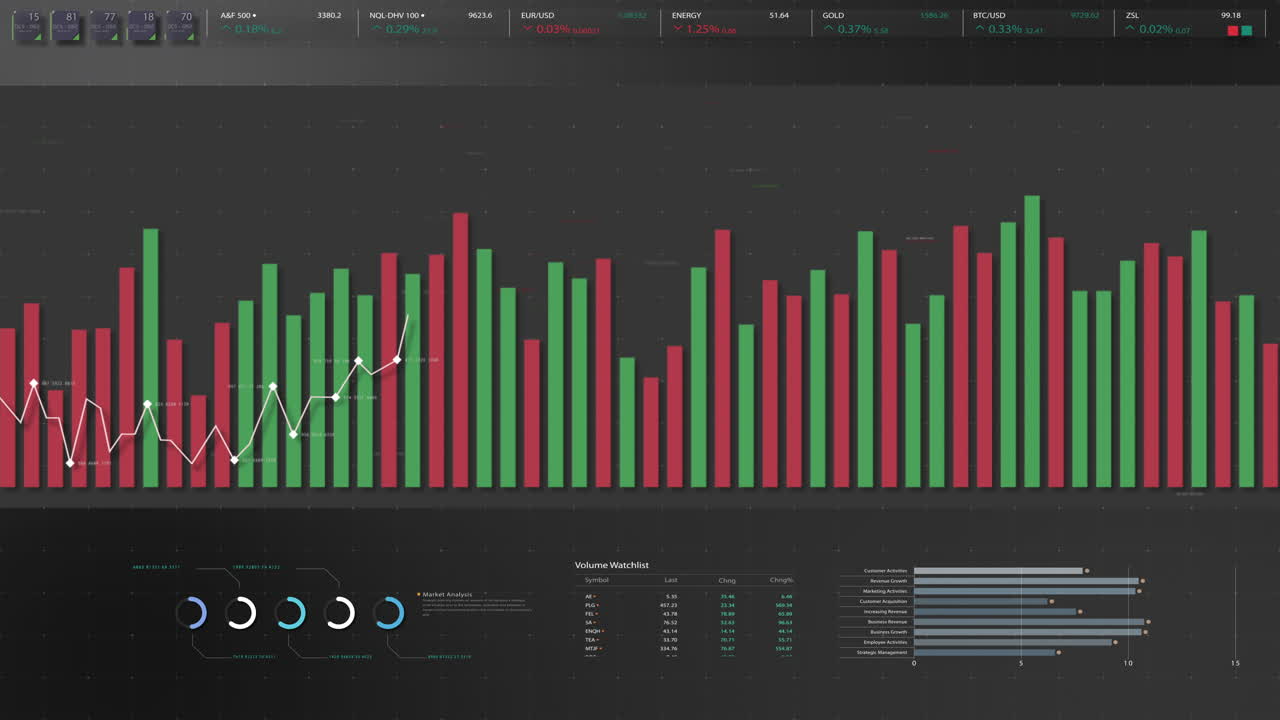Open the gauge widget displaying 70
Image resolution: width=1280 pixels, height=720 pixels.
181,22
